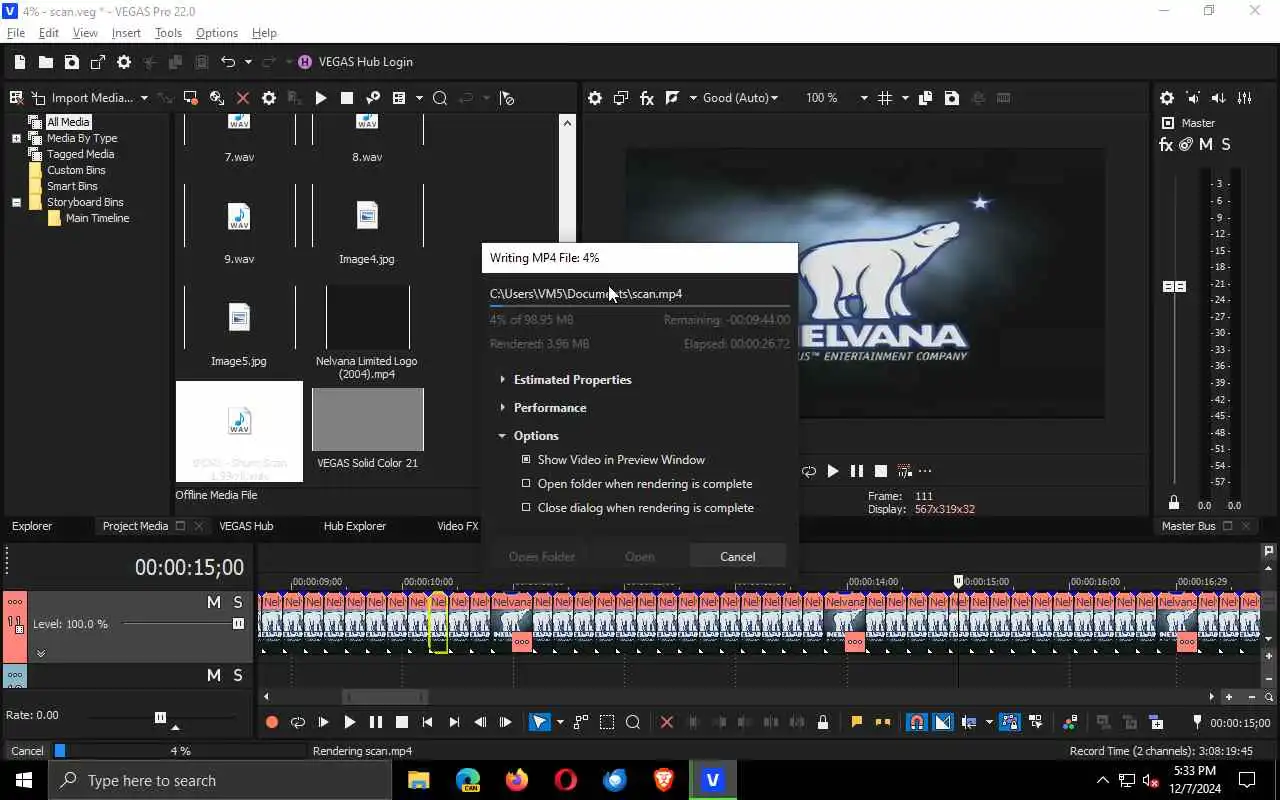Screen dimensions: 1280x800
Task: Solo the video track with S button
Action: (x=238, y=602)
